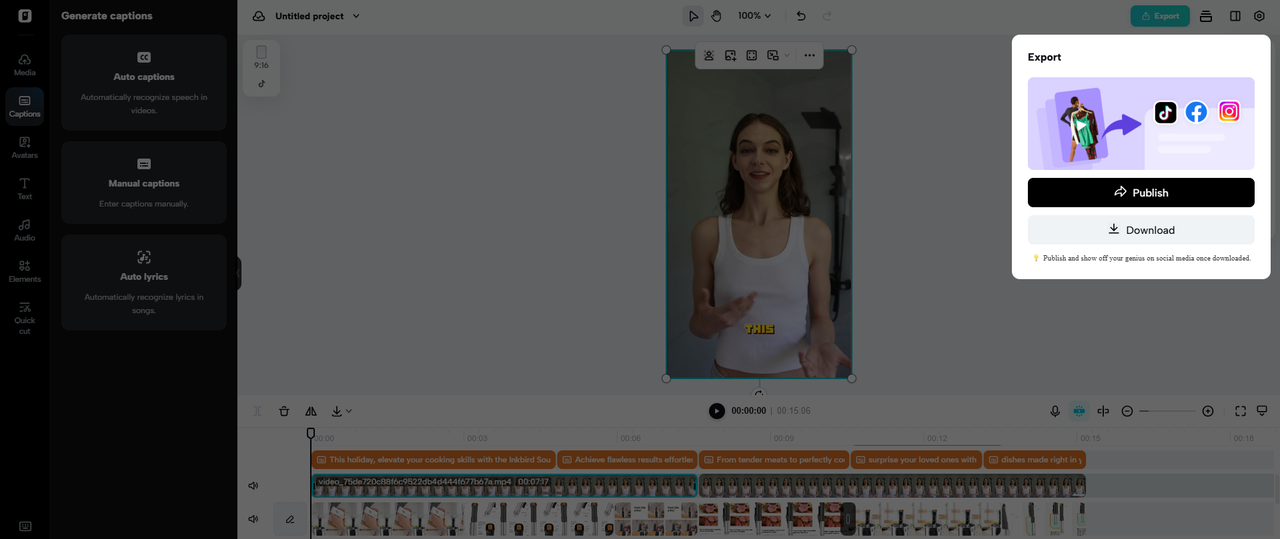The width and height of the screenshot is (1280, 539).
Task: Click the Instagram logo in Export banner
Action: coord(1229,112)
